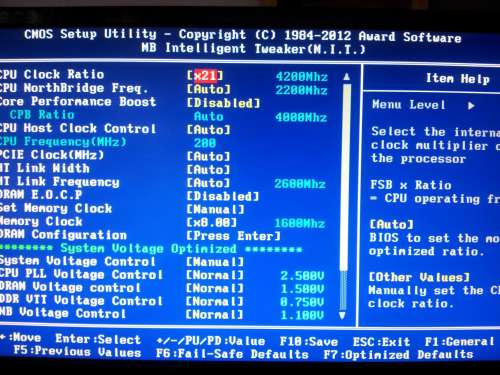Viewport: 500px width, 375px height.
Task: Change the Core Performance Boost Disabled value
Action: click(223, 103)
